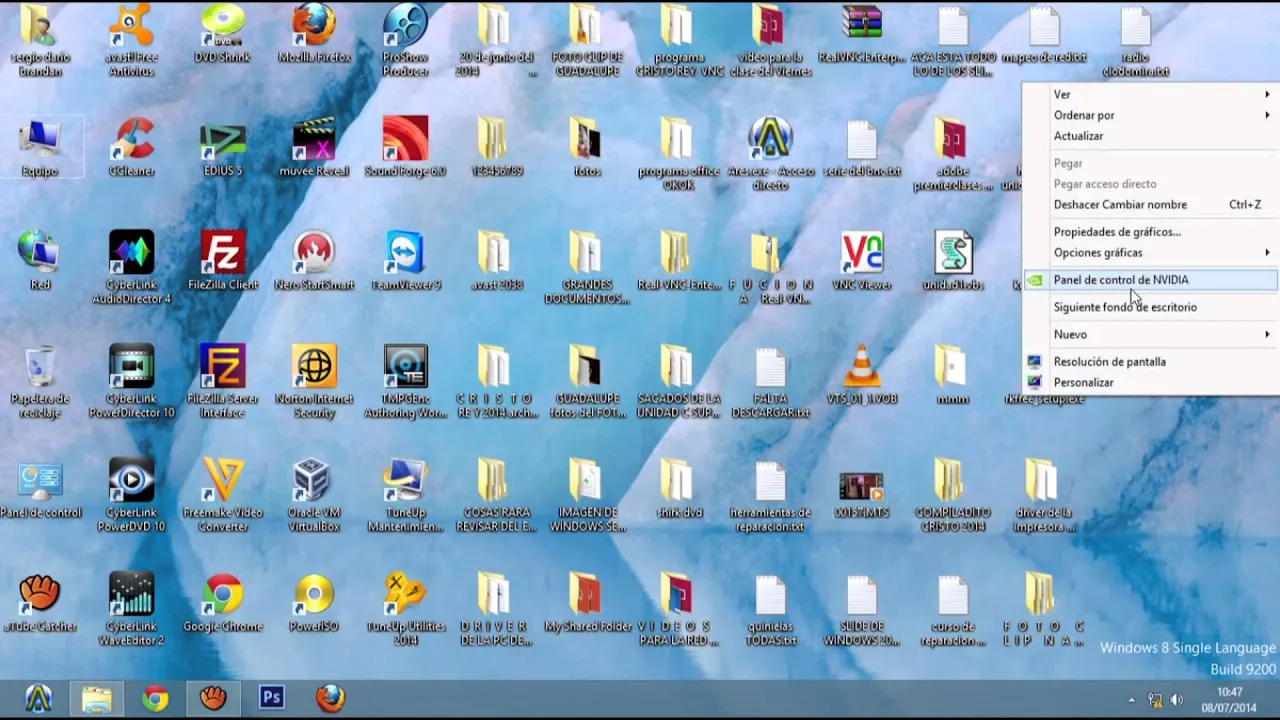Viewport: 1280px width, 720px height.
Task: Select the 123456789 folder
Action: tap(496, 147)
